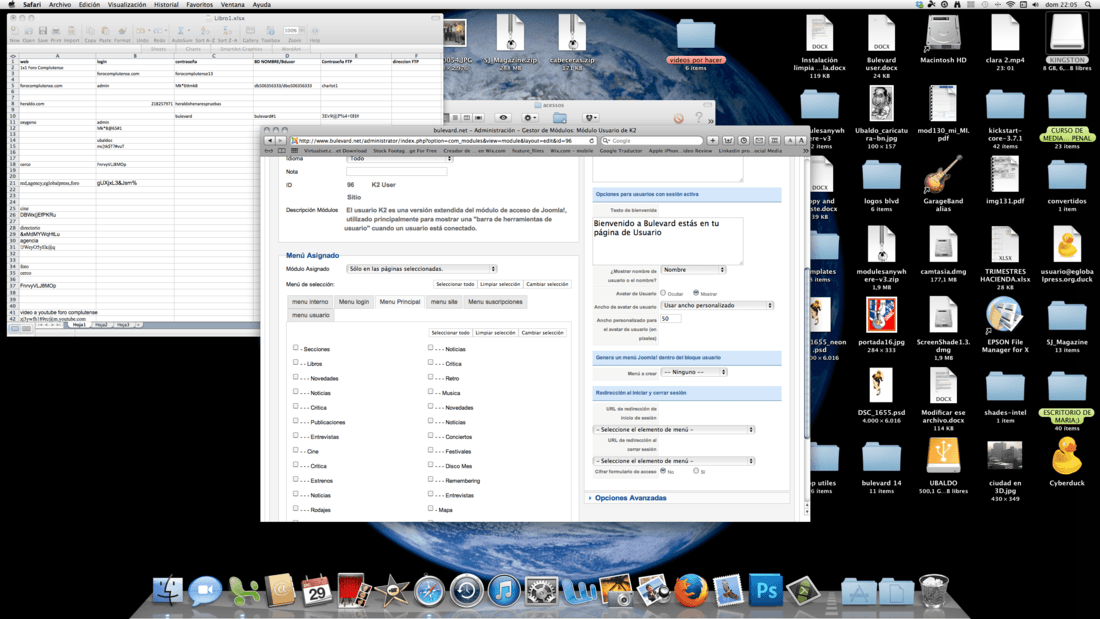Image resolution: width=1100 pixels, height=619 pixels.
Task: Save the Libro1.xlsx workbook via Save icon
Action: click(x=43, y=32)
